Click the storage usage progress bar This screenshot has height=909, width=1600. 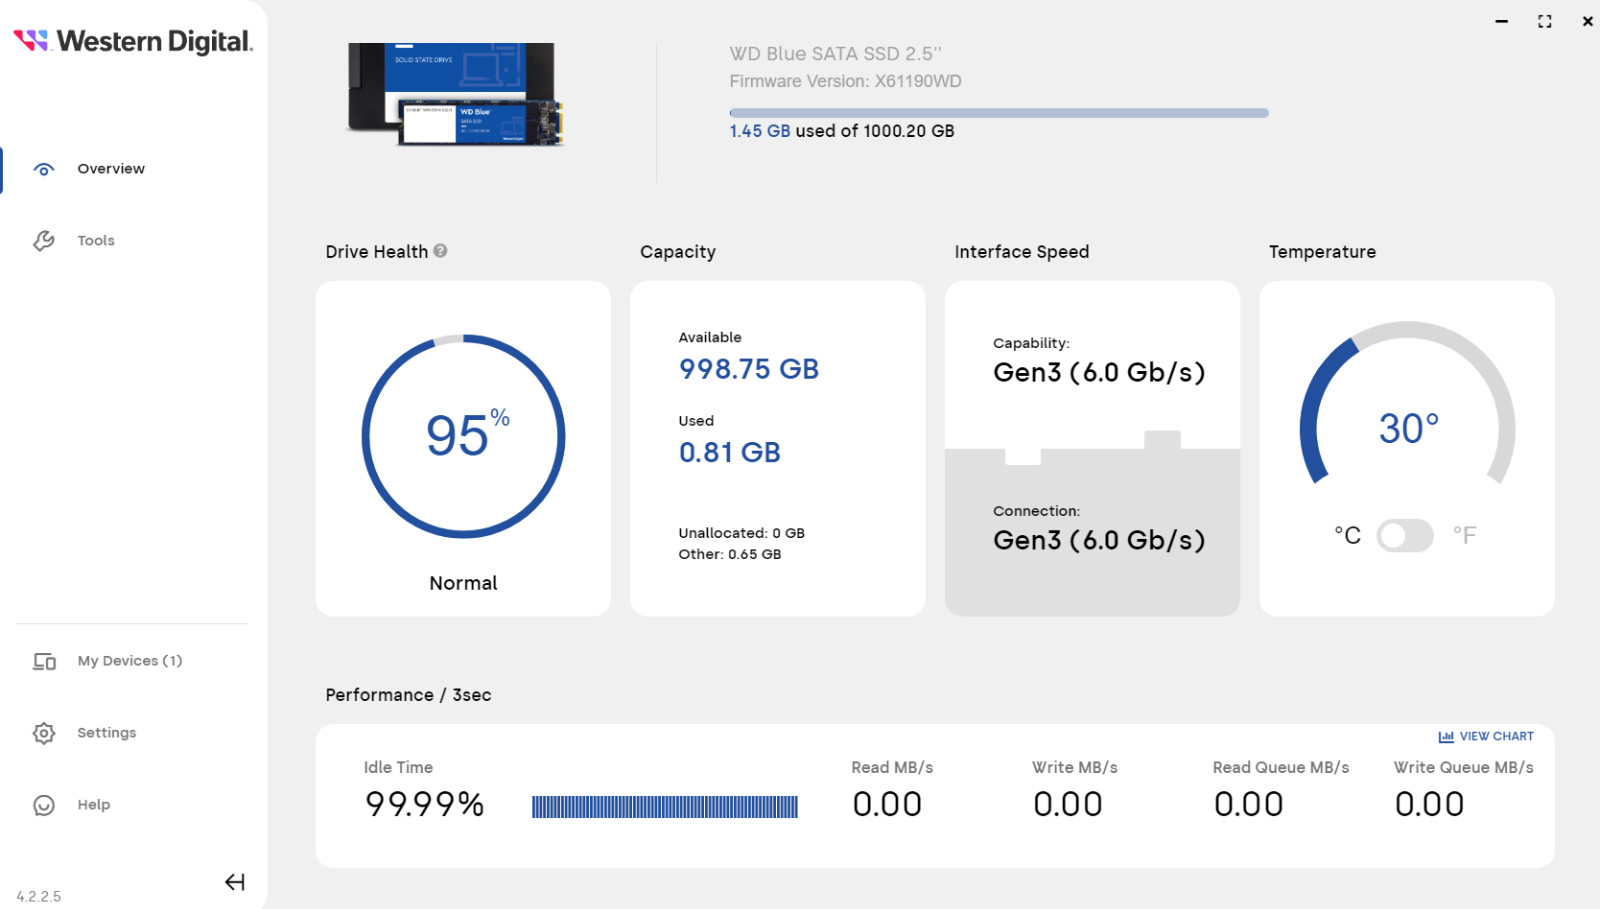coord(999,113)
